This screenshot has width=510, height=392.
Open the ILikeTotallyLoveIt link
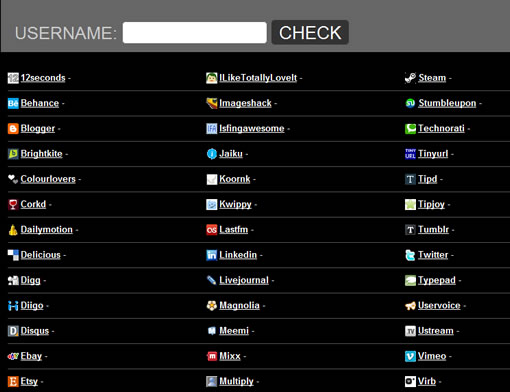[x=258, y=78]
